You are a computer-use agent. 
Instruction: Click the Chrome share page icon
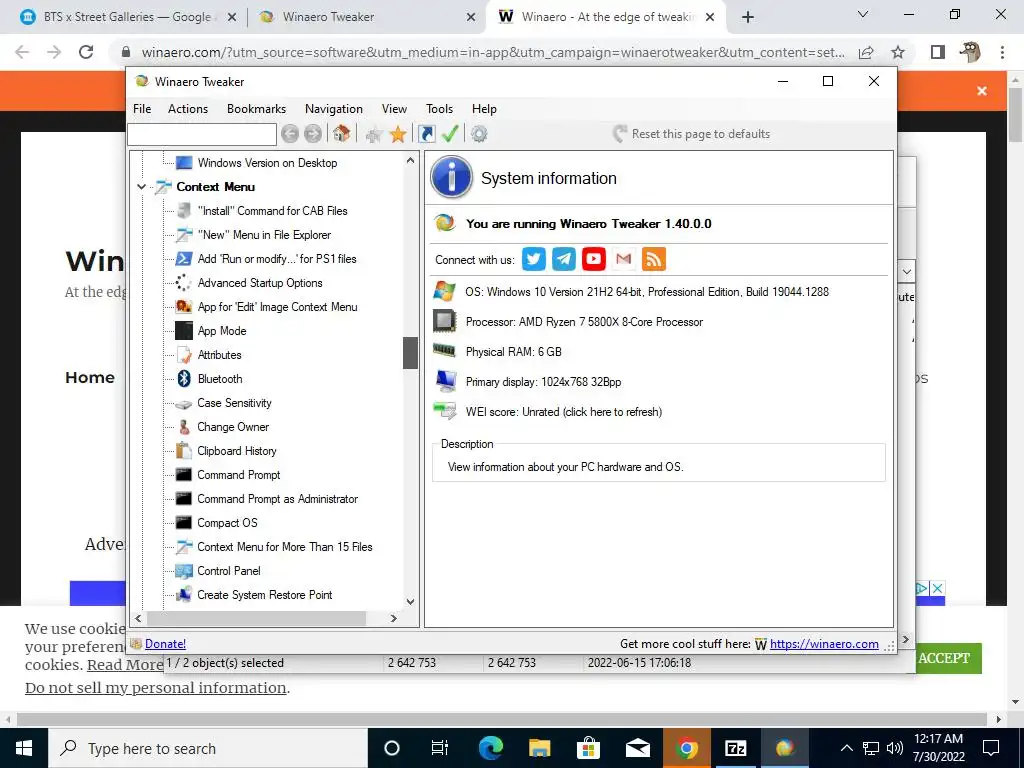(x=866, y=52)
